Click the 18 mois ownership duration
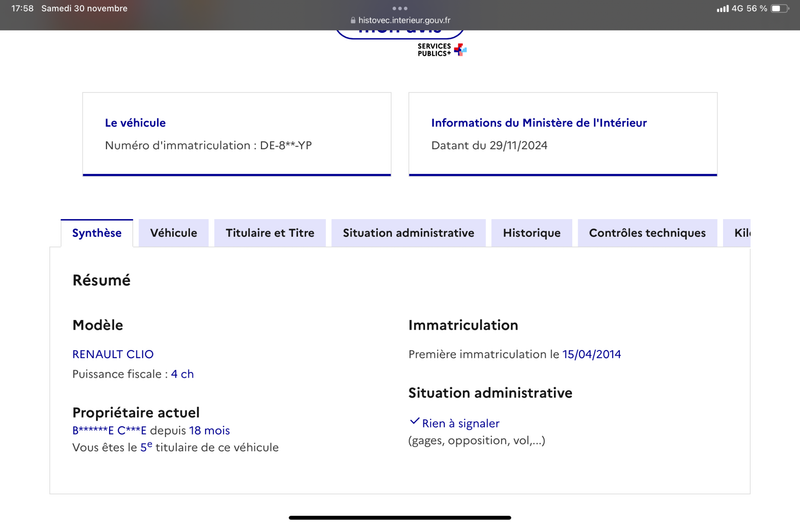This screenshot has height=525, width=800. pos(210,431)
